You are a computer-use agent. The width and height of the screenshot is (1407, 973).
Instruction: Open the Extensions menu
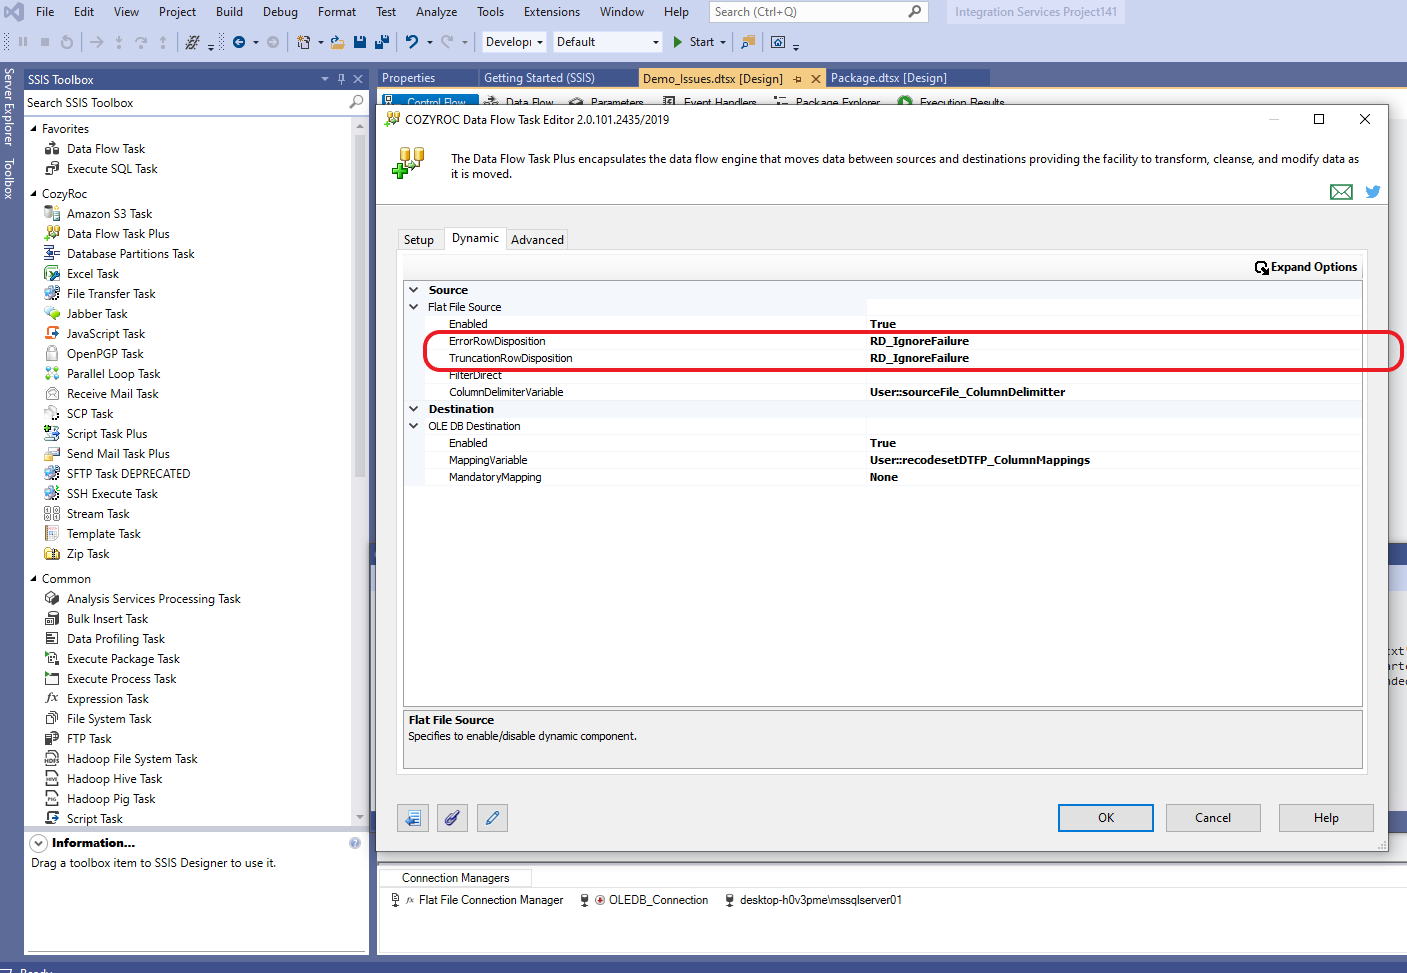tap(552, 12)
